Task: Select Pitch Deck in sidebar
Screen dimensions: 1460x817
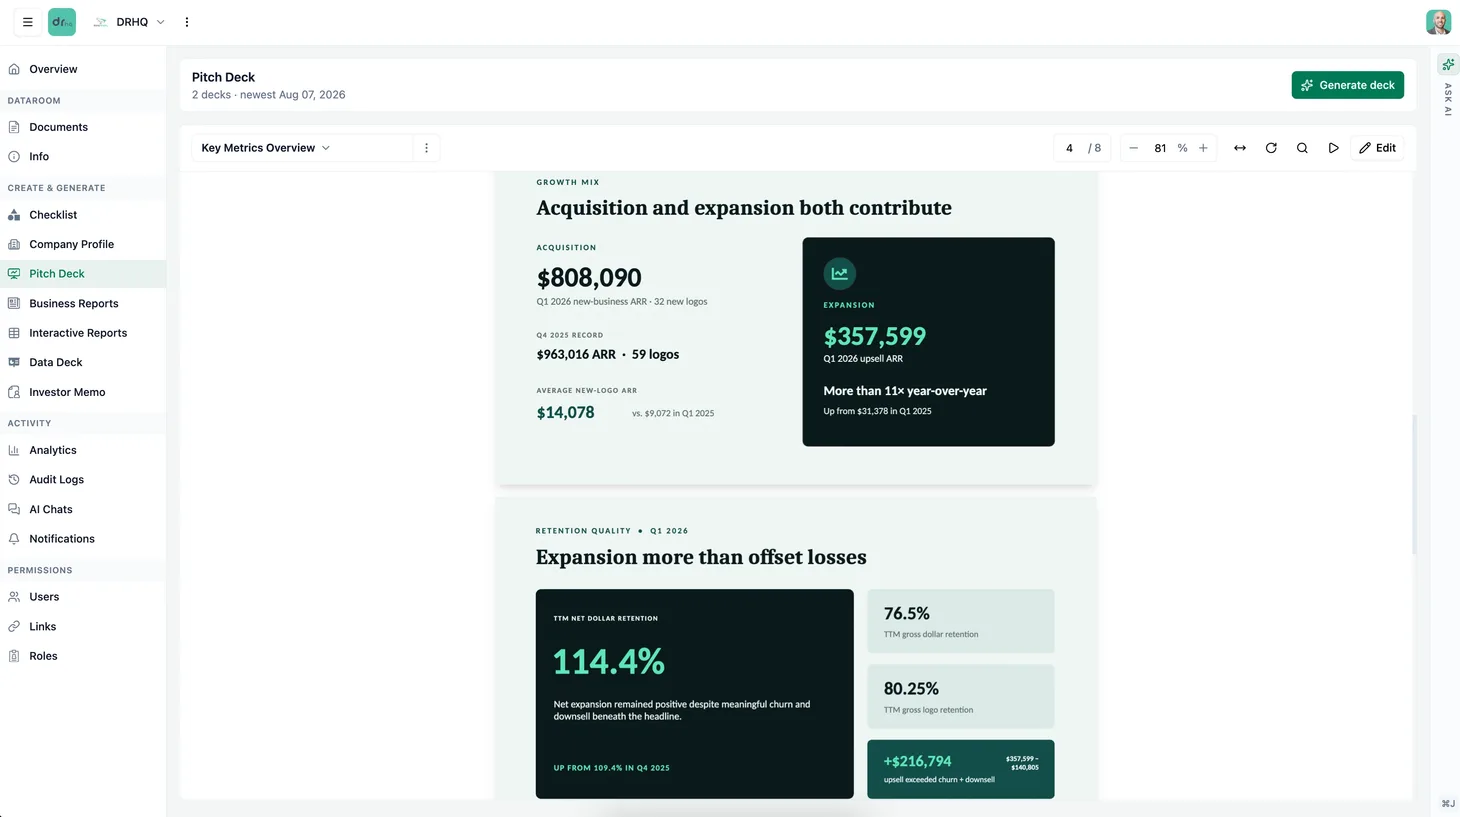Action: pos(57,273)
